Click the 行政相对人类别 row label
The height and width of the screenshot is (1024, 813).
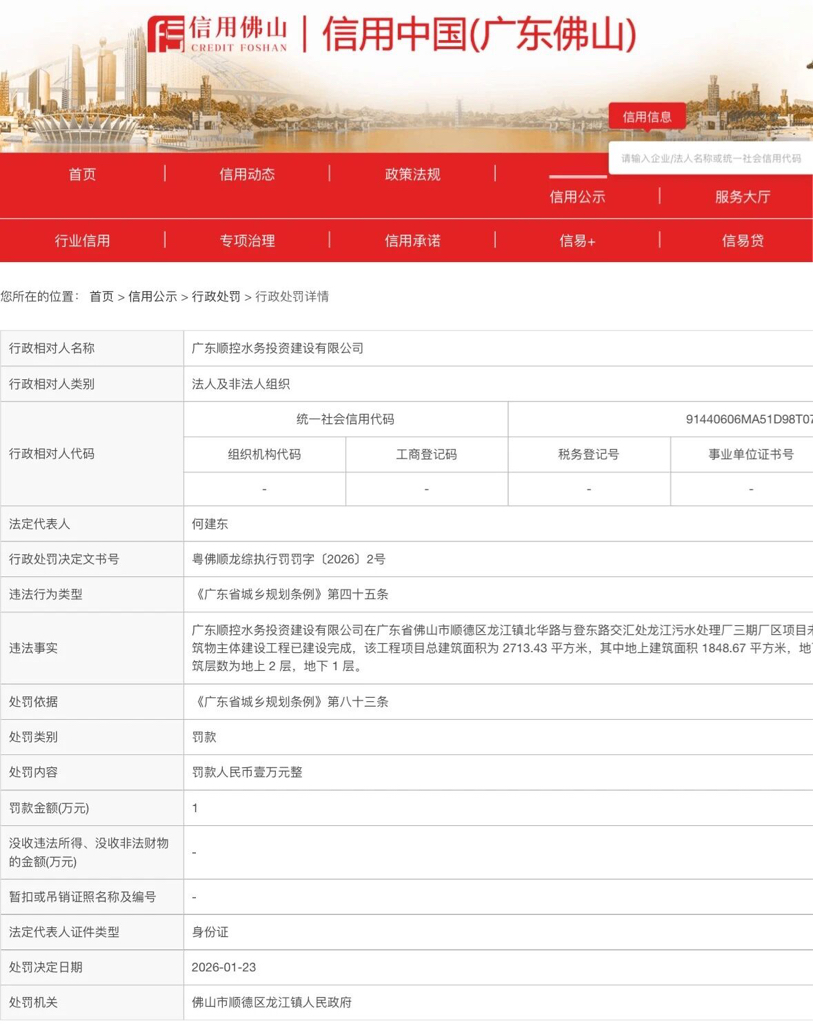click(x=52, y=384)
